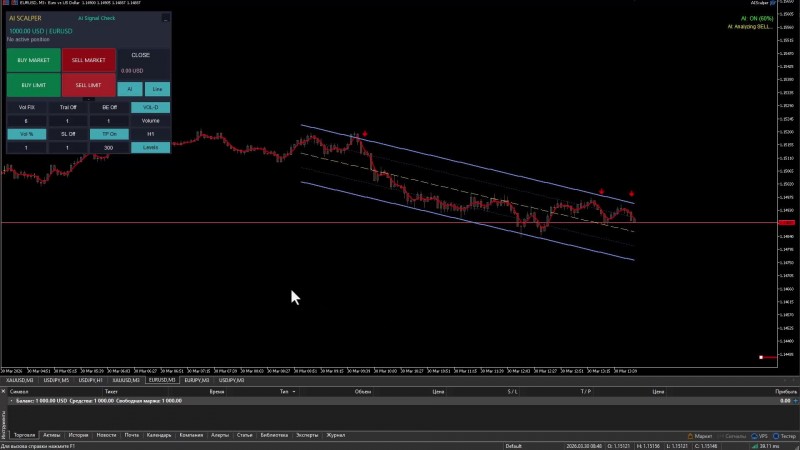Viewport: 800px width, 450px height.
Task: Toggle the Levels button
Action: coord(151,147)
